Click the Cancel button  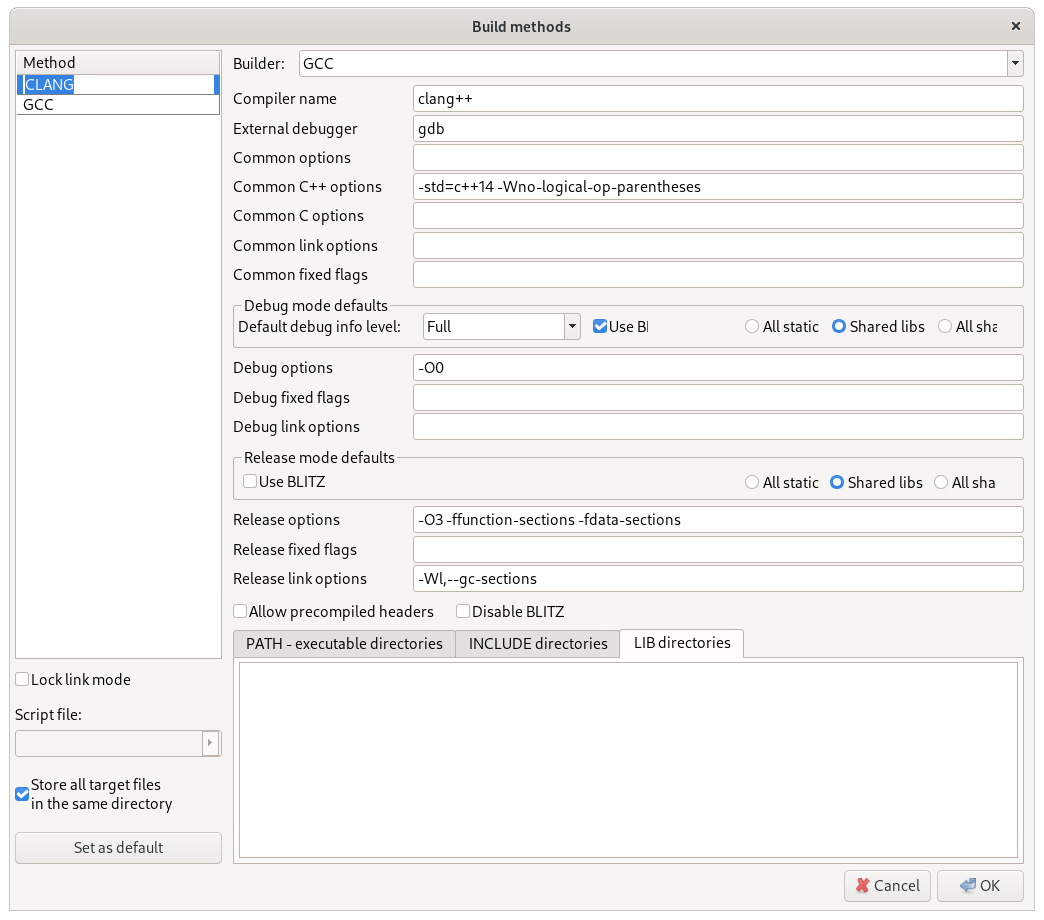click(887, 885)
